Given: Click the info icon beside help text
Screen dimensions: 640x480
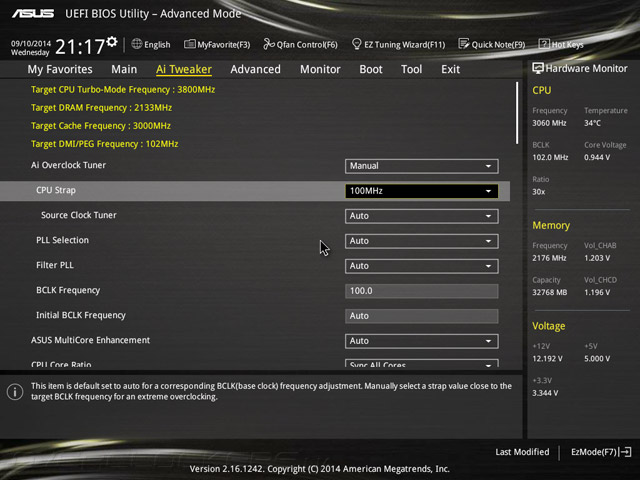Looking at the screenshot, I should (15, 392).
